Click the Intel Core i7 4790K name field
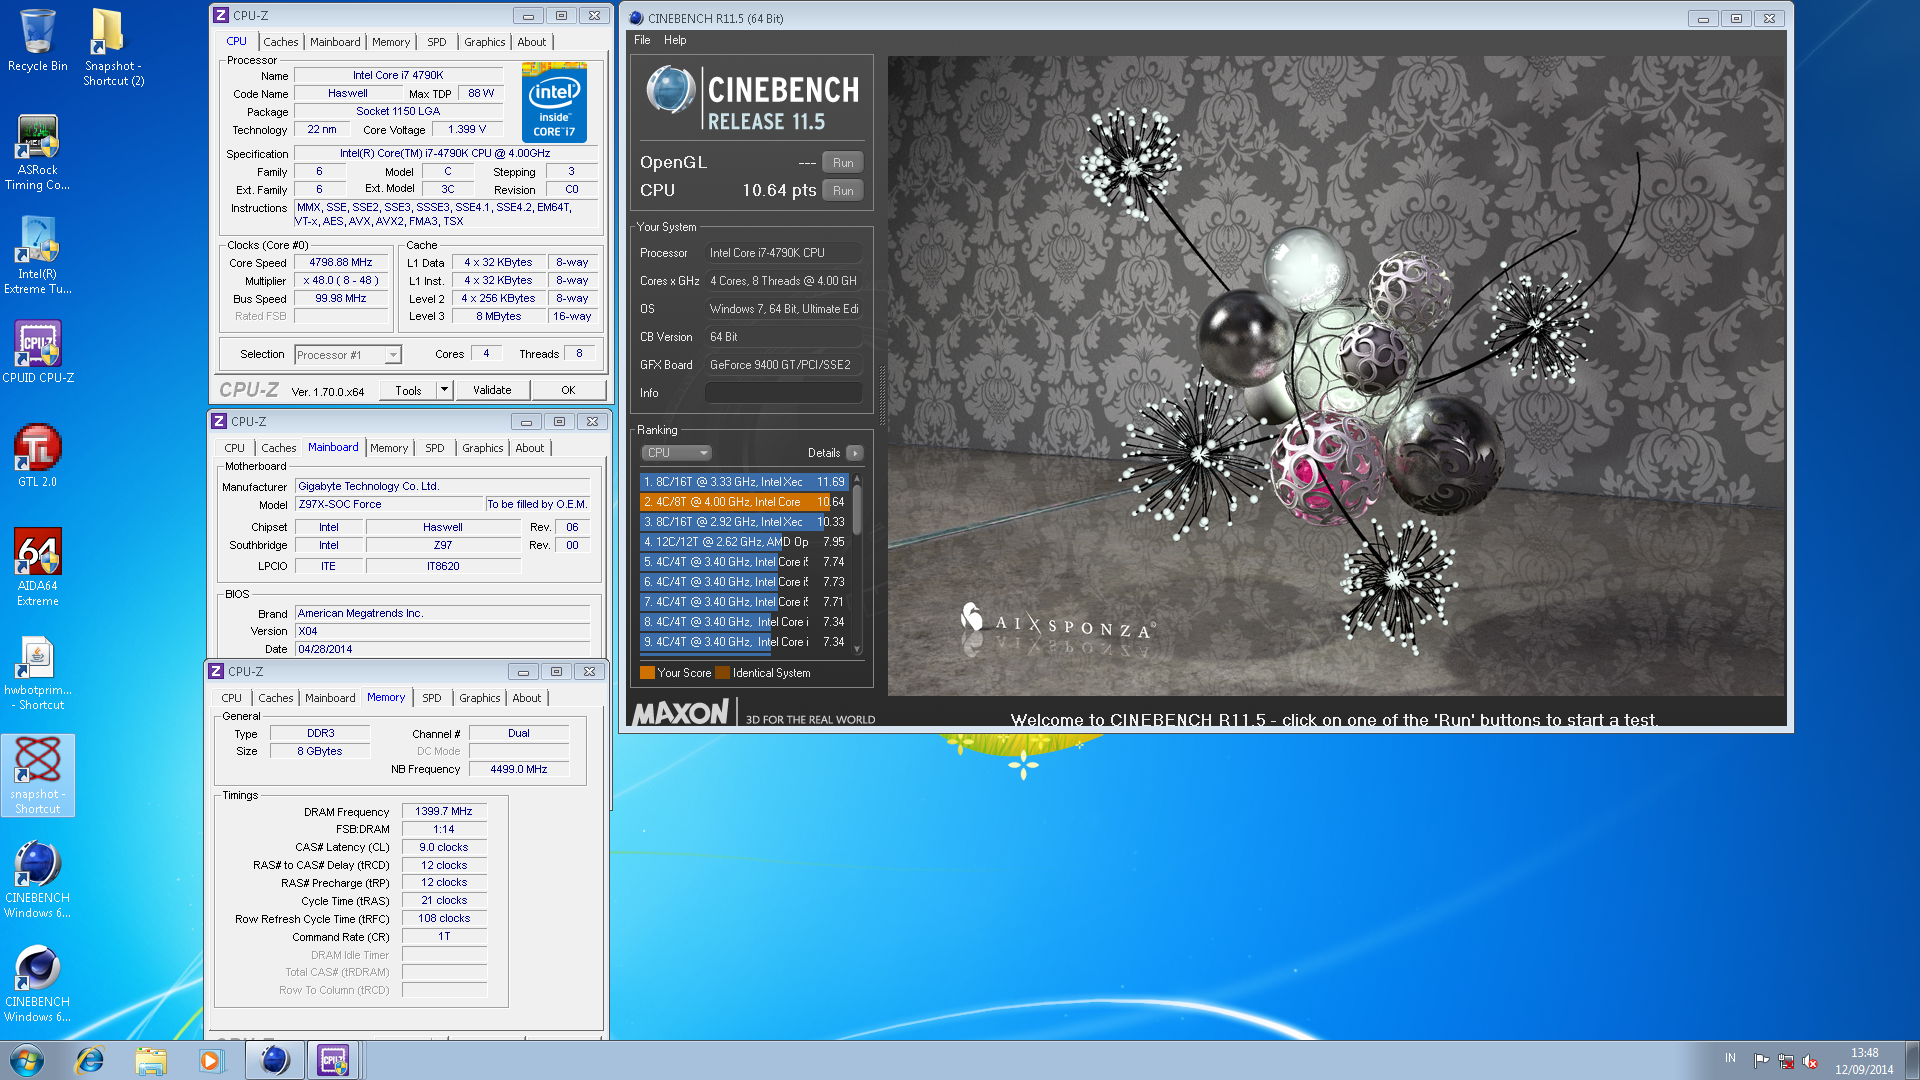 [398, 75]
